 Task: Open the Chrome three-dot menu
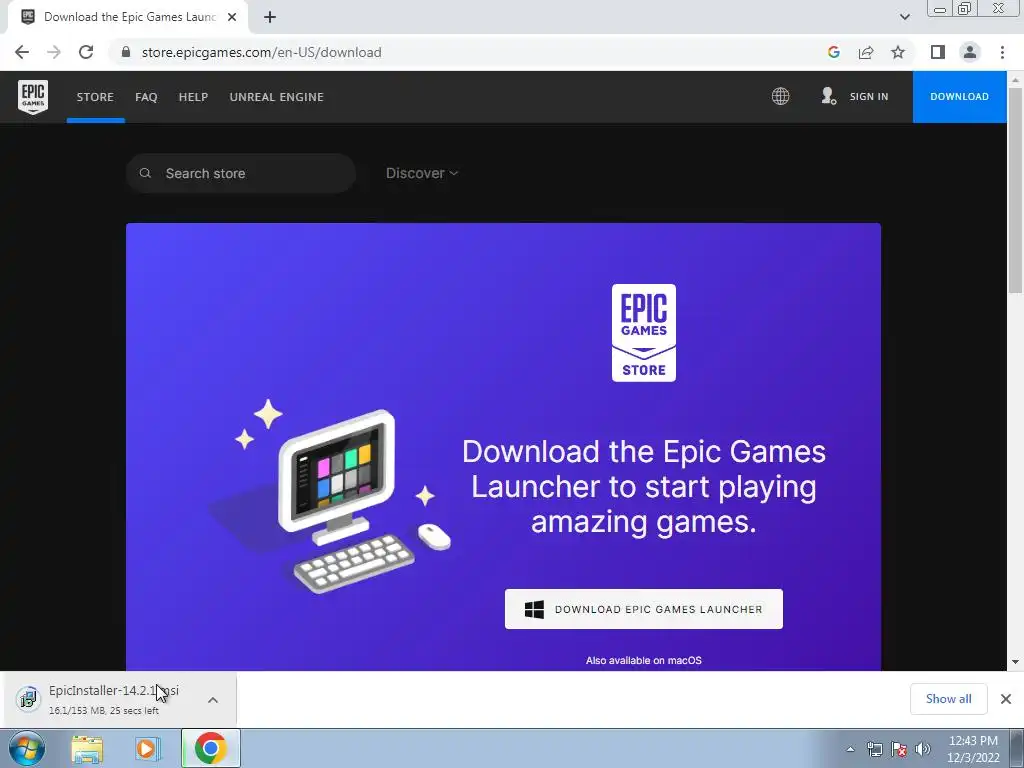point(1002,52)
